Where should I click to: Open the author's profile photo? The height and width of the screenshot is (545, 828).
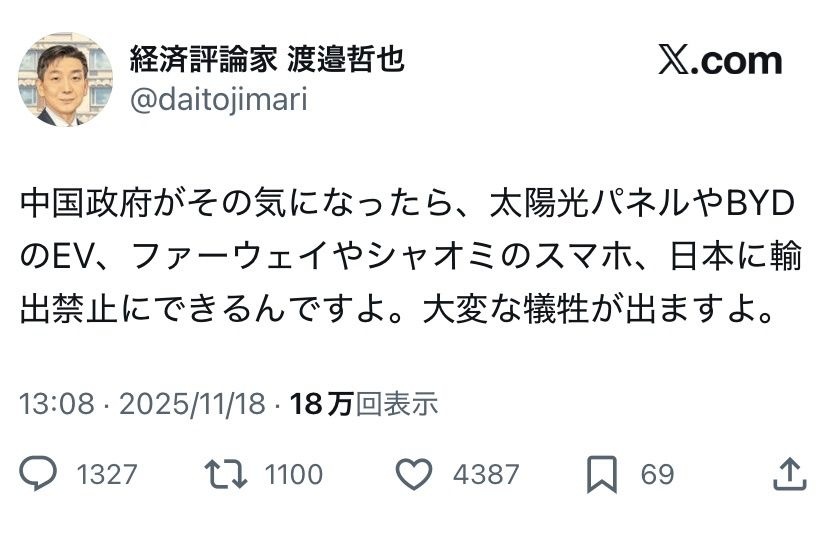click(x=65, y=79)
